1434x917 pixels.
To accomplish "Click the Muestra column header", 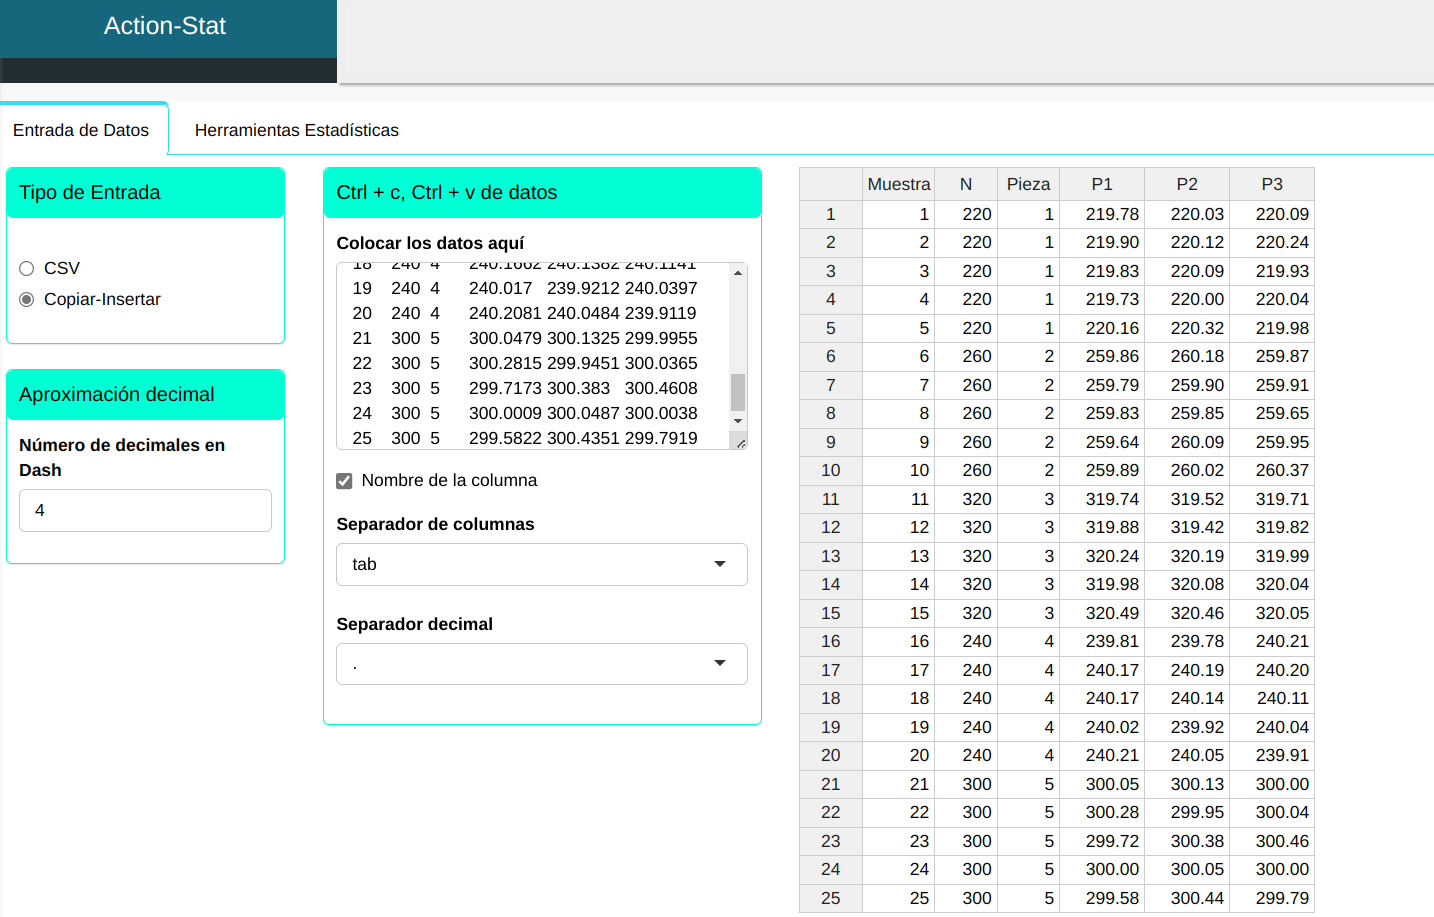I will click(x=898, y=184).
